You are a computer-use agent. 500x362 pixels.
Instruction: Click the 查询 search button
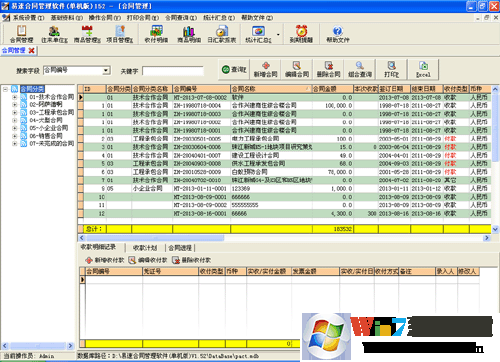pyautogui.click(x=234, y=69)
